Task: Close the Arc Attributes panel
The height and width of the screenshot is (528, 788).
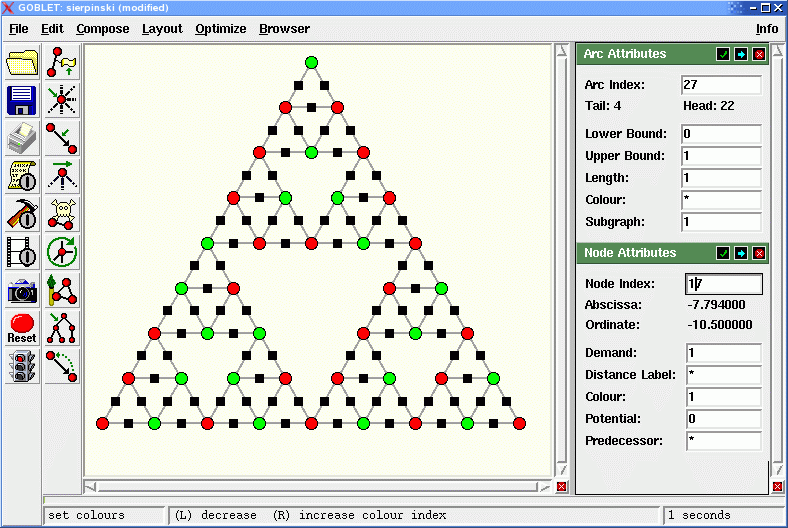Action: pos(759,54)
